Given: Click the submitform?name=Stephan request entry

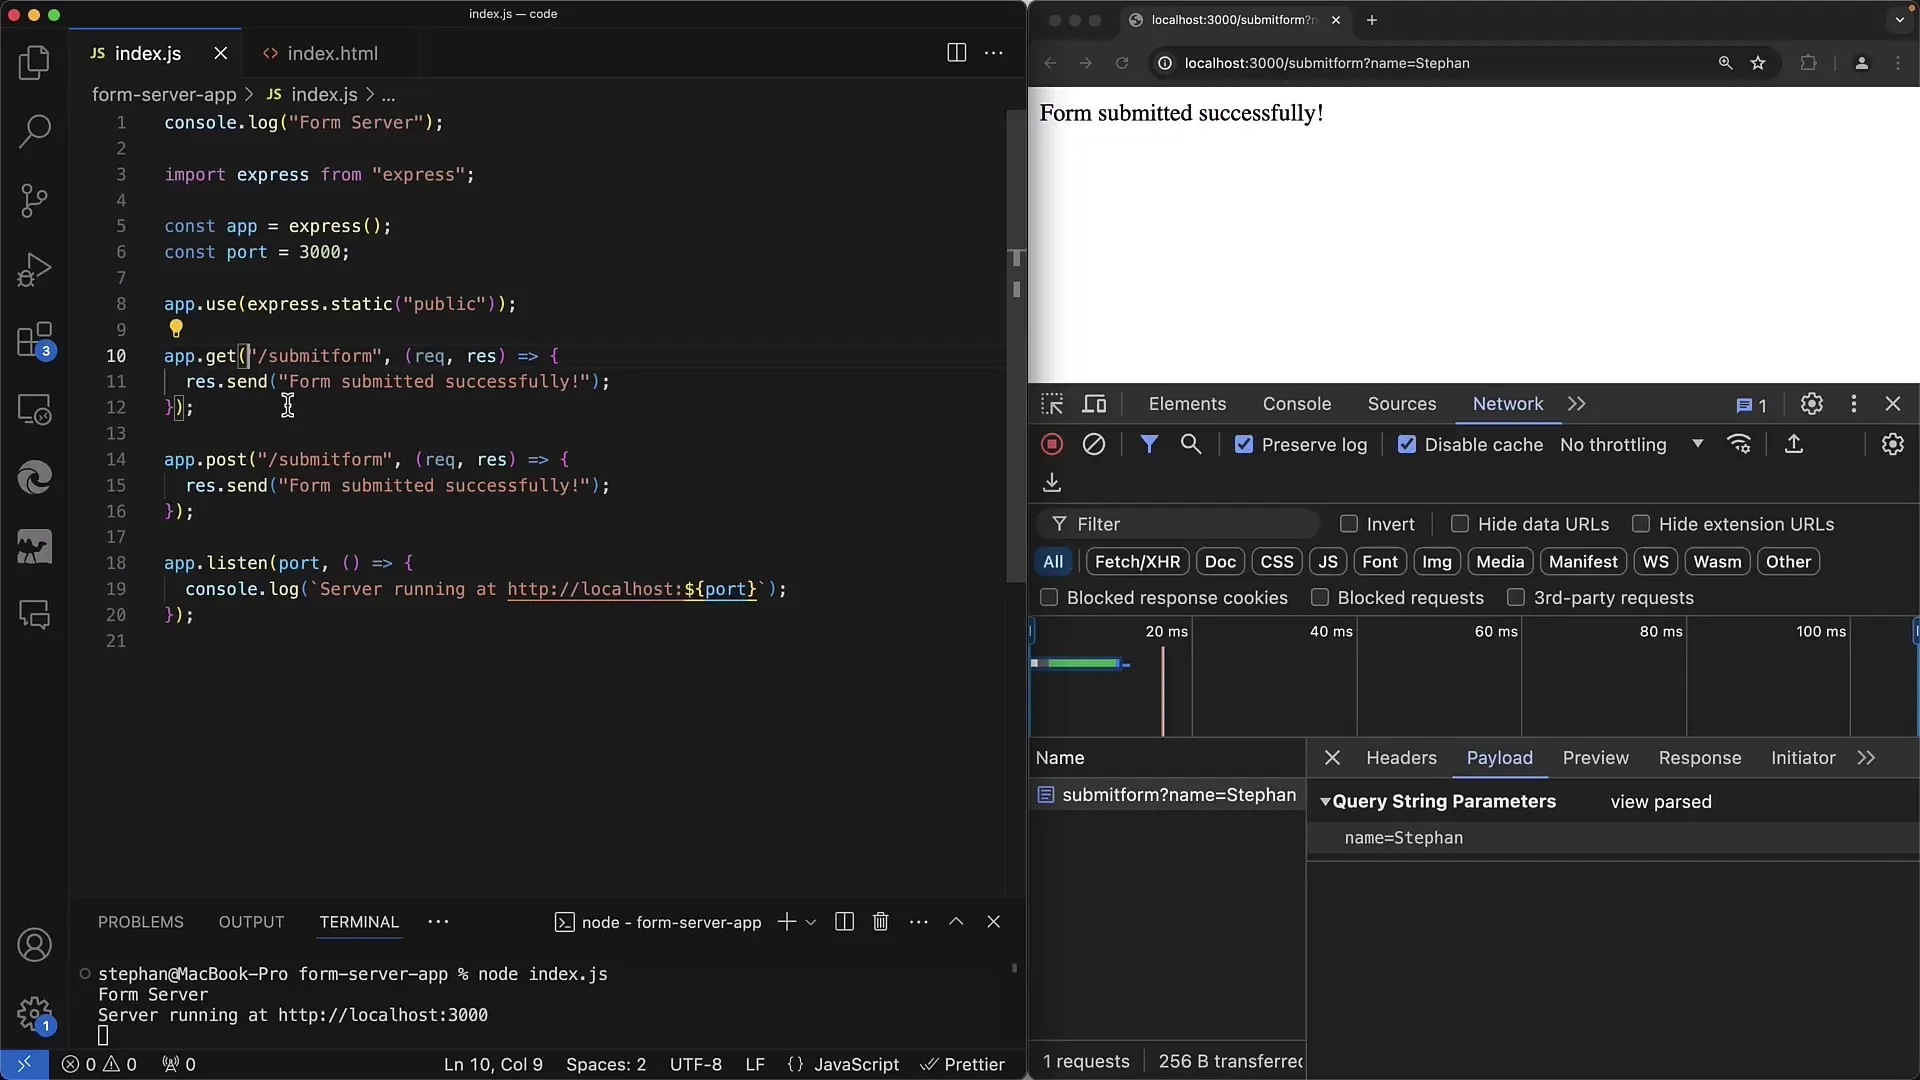Looking at the screenshot, I should (x=1176, y=794).
